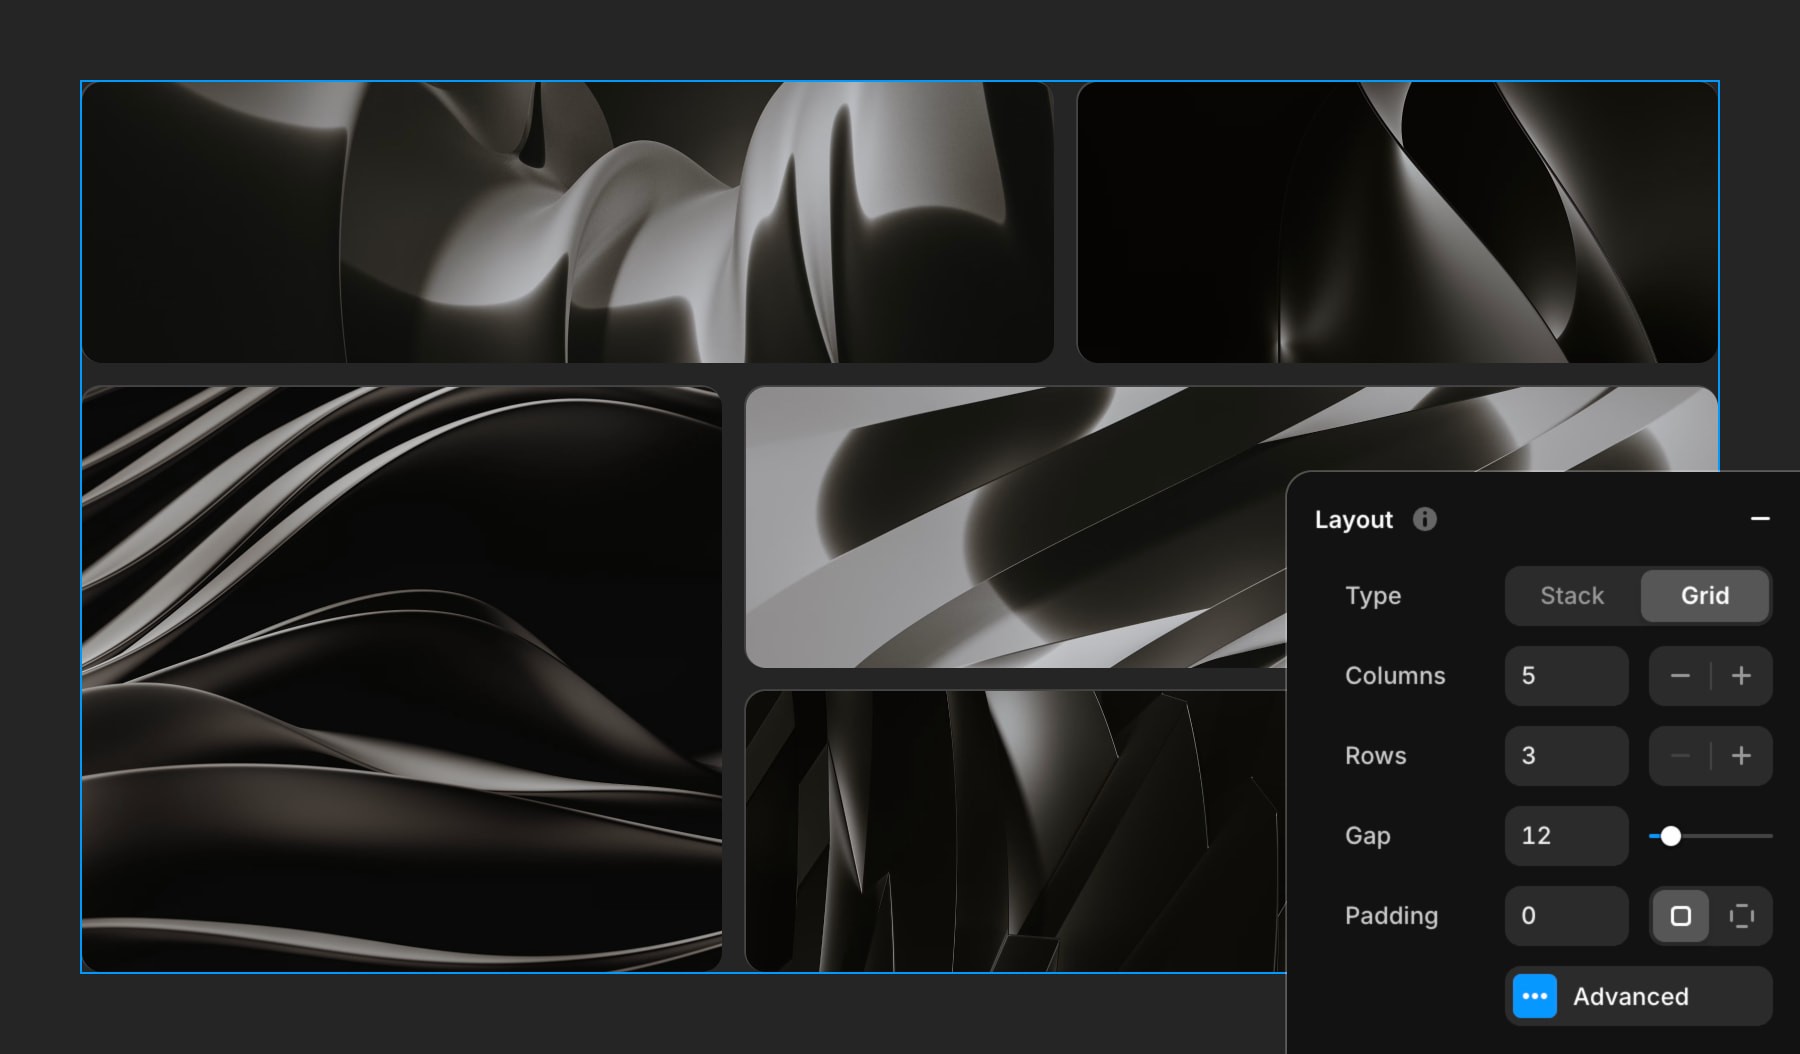Increase the Columns count
Image resolution: width=1800 pixels, height=1054 pixels.
tap(1741, 676)
